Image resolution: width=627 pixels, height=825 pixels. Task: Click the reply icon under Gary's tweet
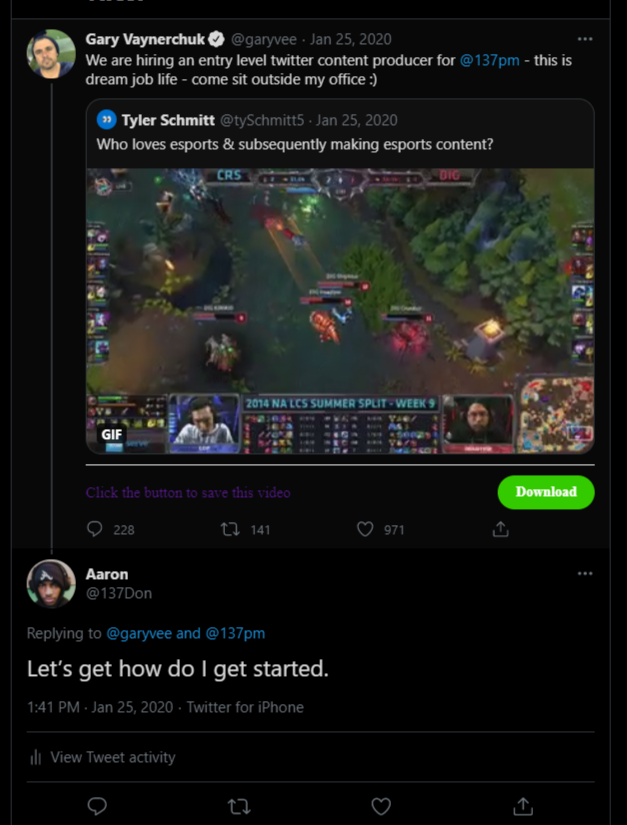pos(95,529)
